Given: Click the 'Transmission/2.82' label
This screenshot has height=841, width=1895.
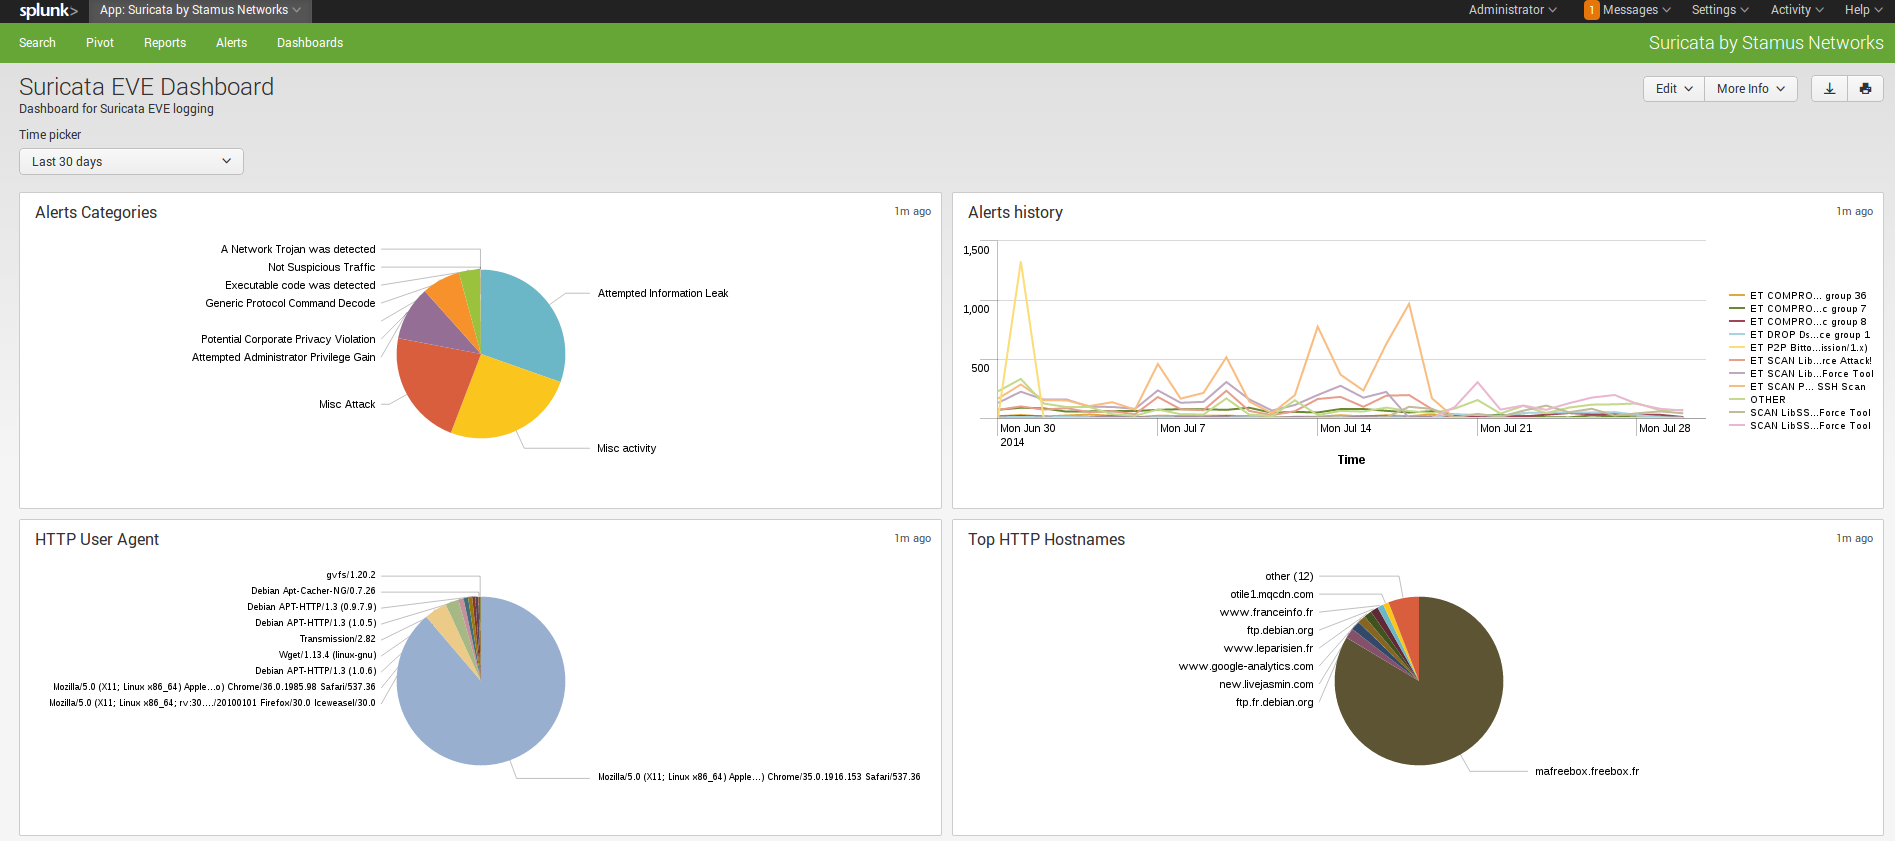Looking at the screenshot, I should coord(338,639).
